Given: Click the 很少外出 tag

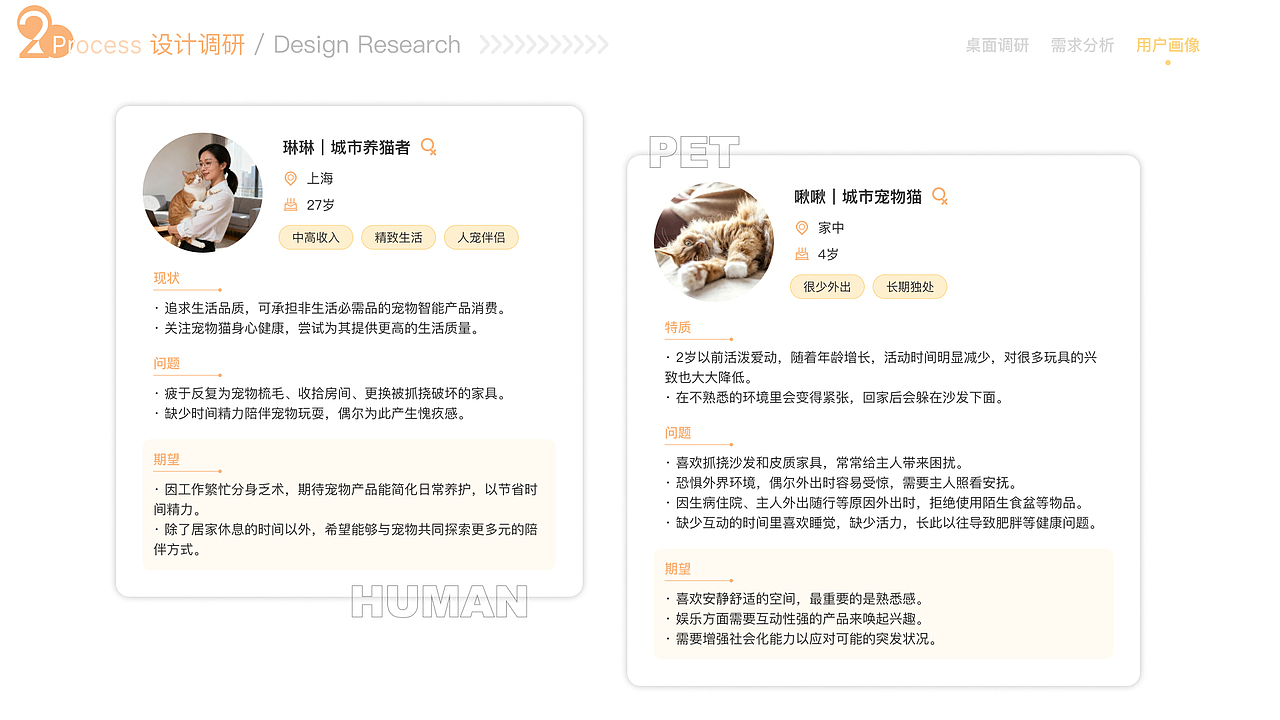Looking at the screenshot, I should pyautogui.click(x=827, y=287).
